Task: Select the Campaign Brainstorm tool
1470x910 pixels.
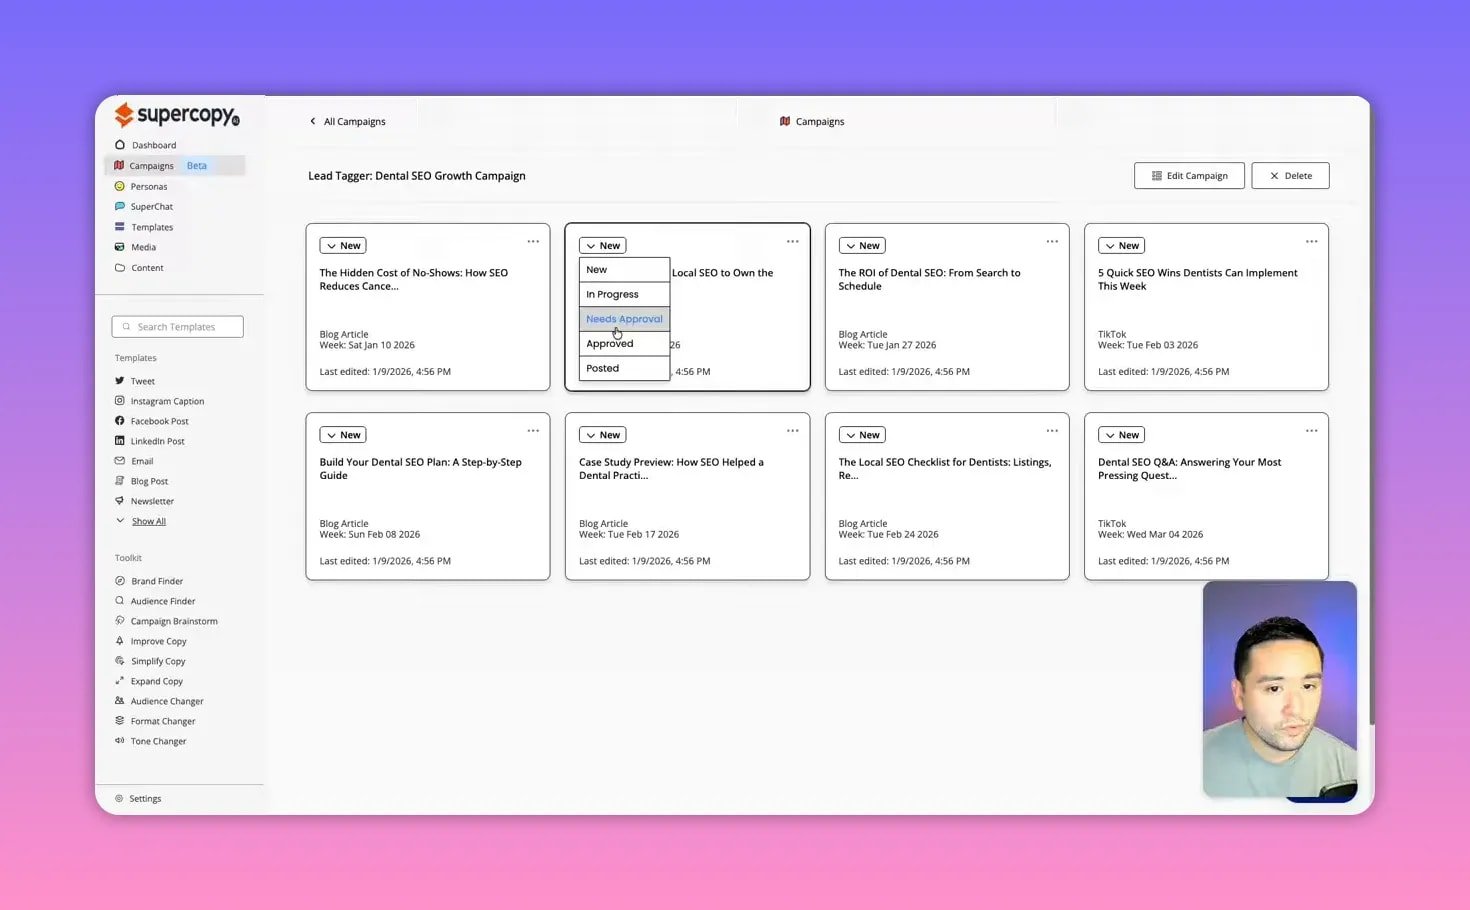Action: tap(173, 621)
